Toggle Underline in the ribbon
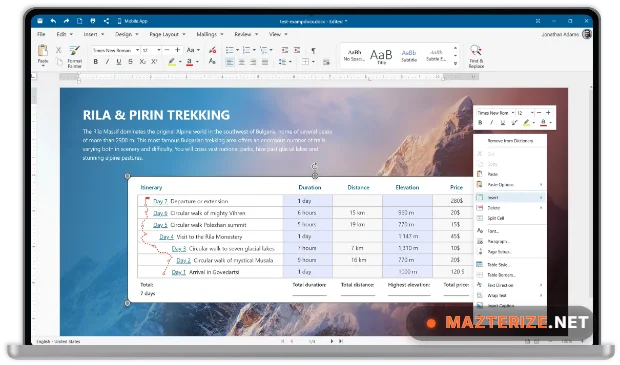 pyautogui.click(x=119, y=62)
